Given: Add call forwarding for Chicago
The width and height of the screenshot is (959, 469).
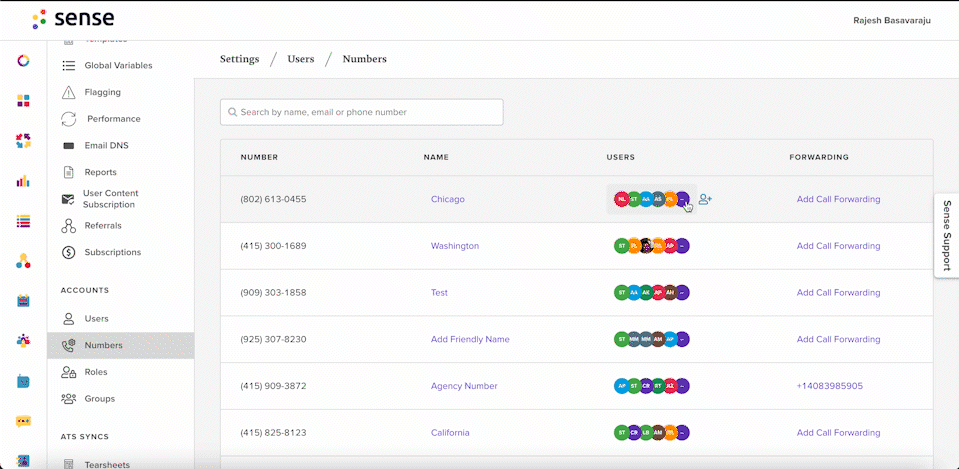Looking at the screenshot, I should click(839, 199).
